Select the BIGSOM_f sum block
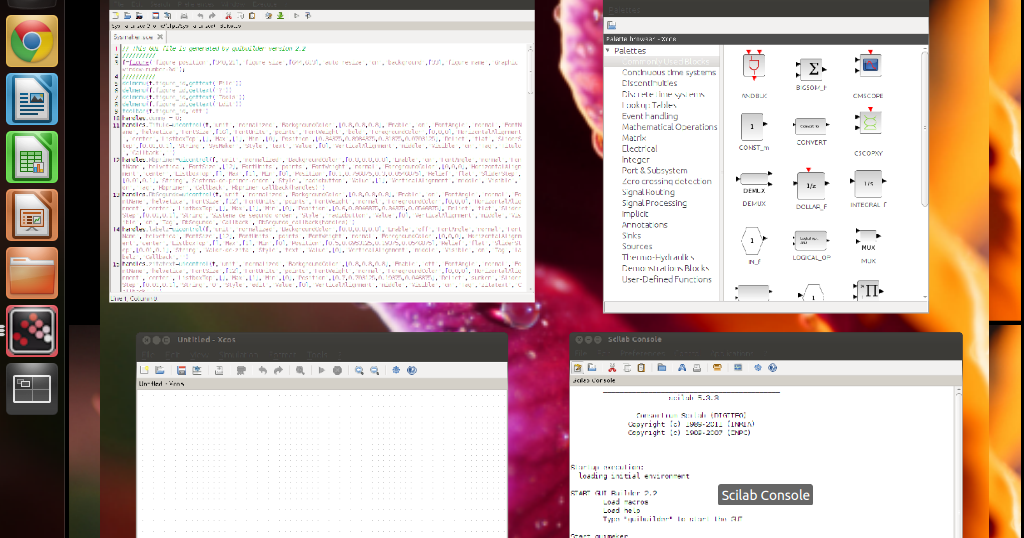The width and height of the screenshot is (1024, 538). 811,69
